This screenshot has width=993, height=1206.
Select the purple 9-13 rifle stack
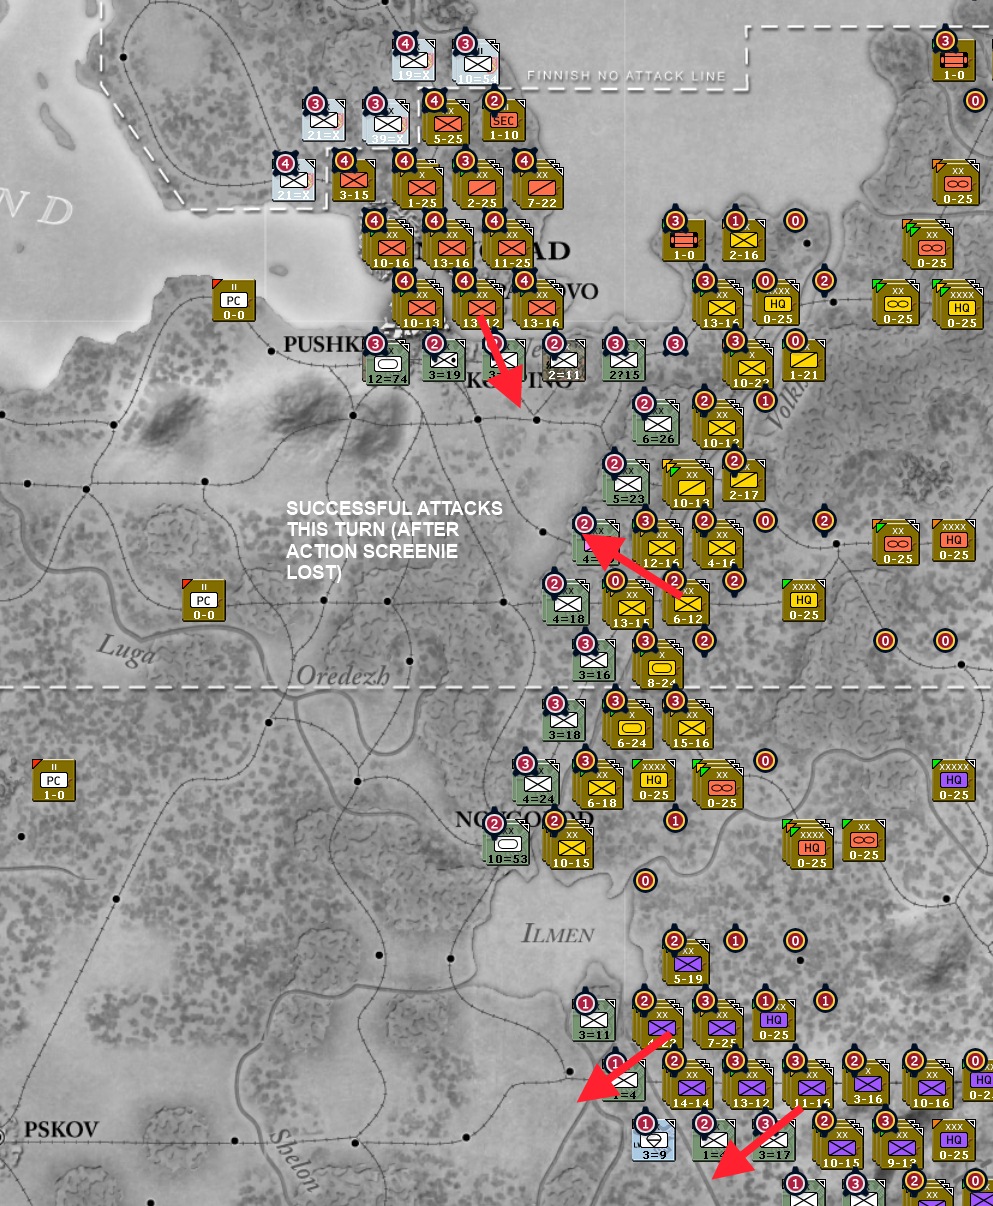(x=899, y=1143)
